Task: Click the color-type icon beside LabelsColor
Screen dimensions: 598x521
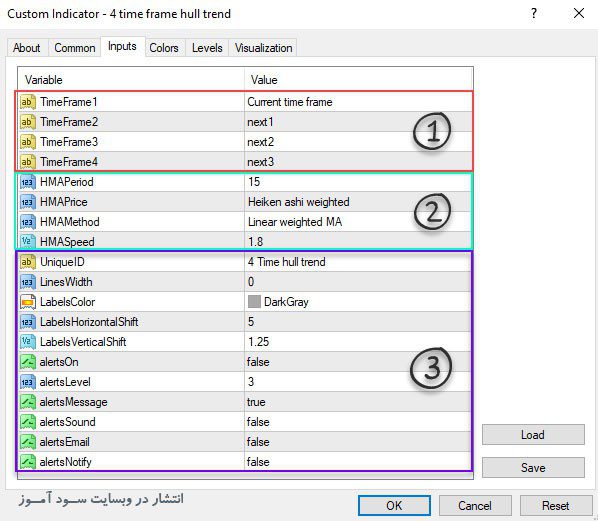Action: tap(28, 302)
